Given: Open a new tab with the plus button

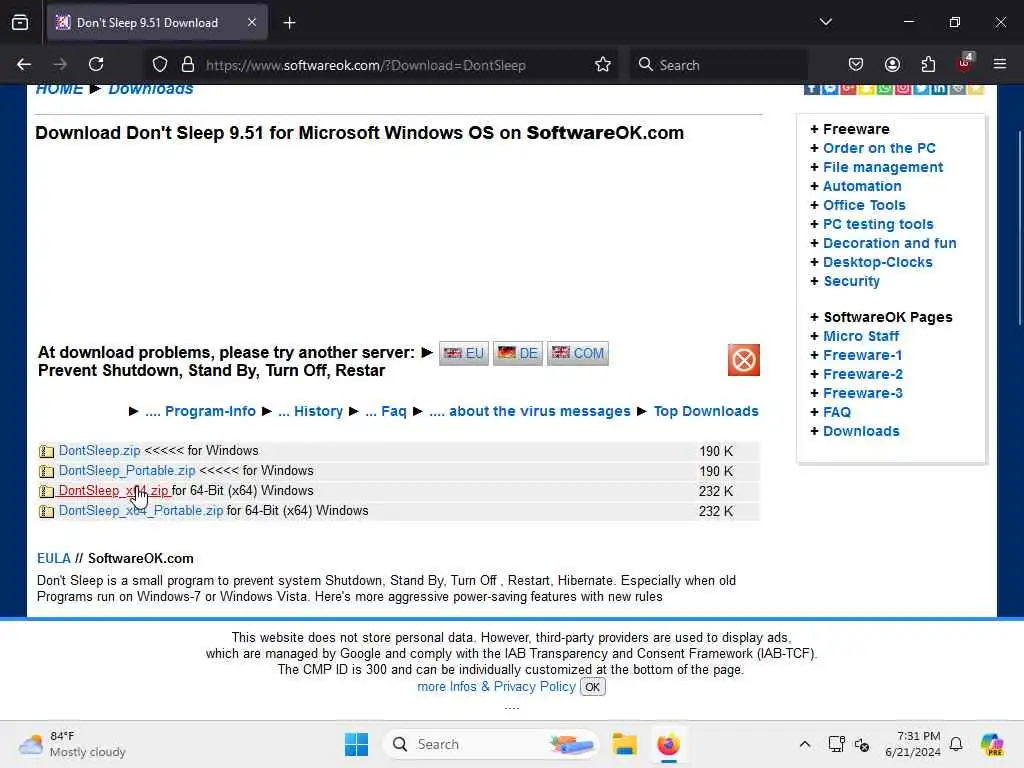Looking at the screenshot, I should coord(289,23).
